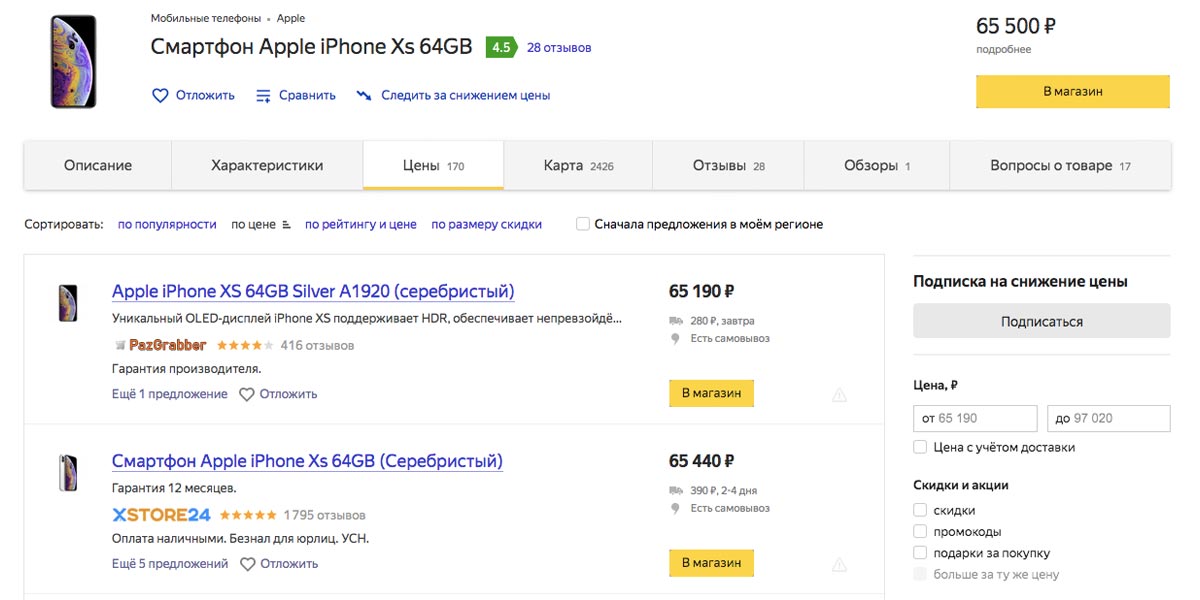Click the warning triangle icon in the XSTORE24 offer
The height and width of the screenshot is (600, 1200).
pos(839,565)
